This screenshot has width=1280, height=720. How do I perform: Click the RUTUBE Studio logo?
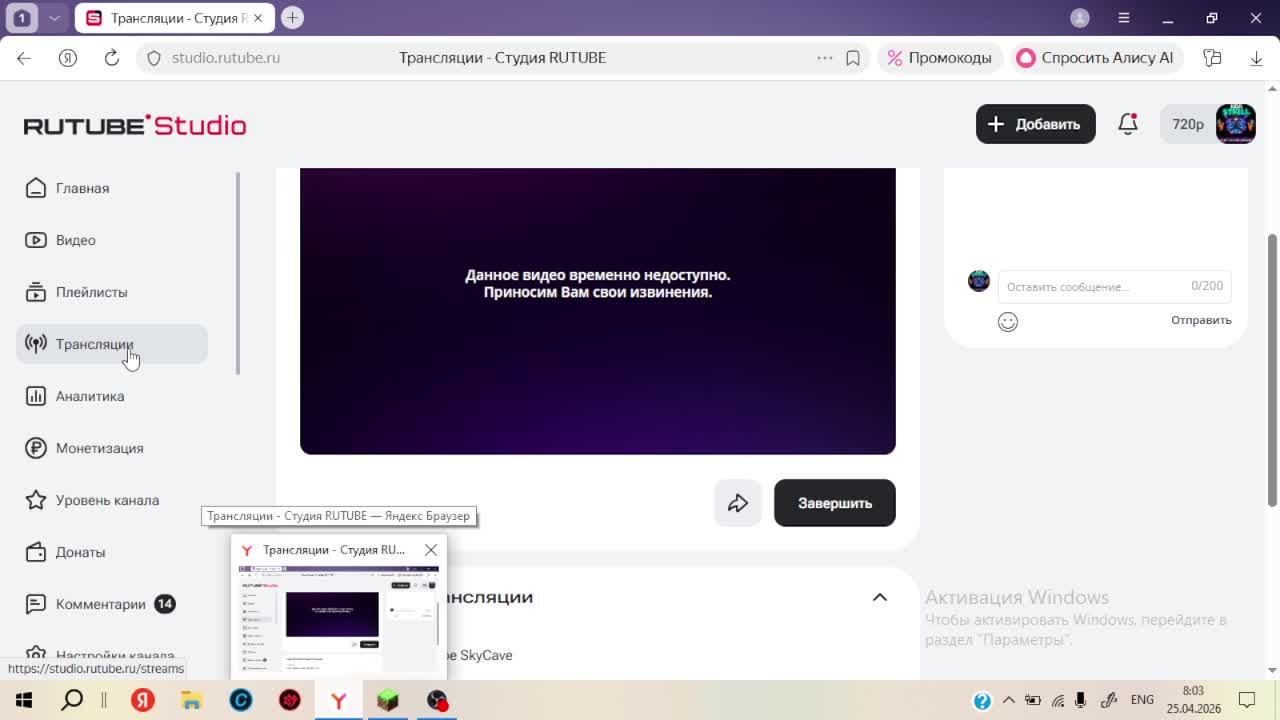coord(135,125)
